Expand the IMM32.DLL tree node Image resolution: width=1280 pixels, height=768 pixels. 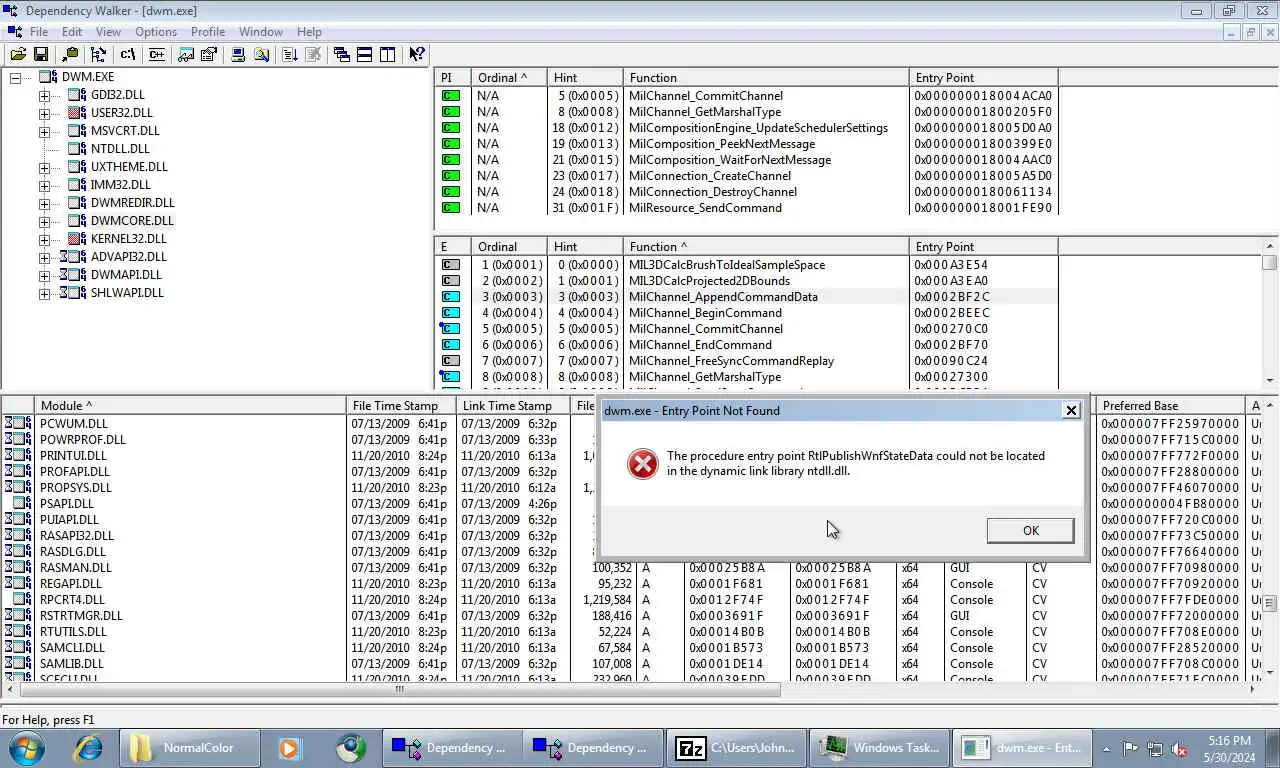(x=44, y=186)
